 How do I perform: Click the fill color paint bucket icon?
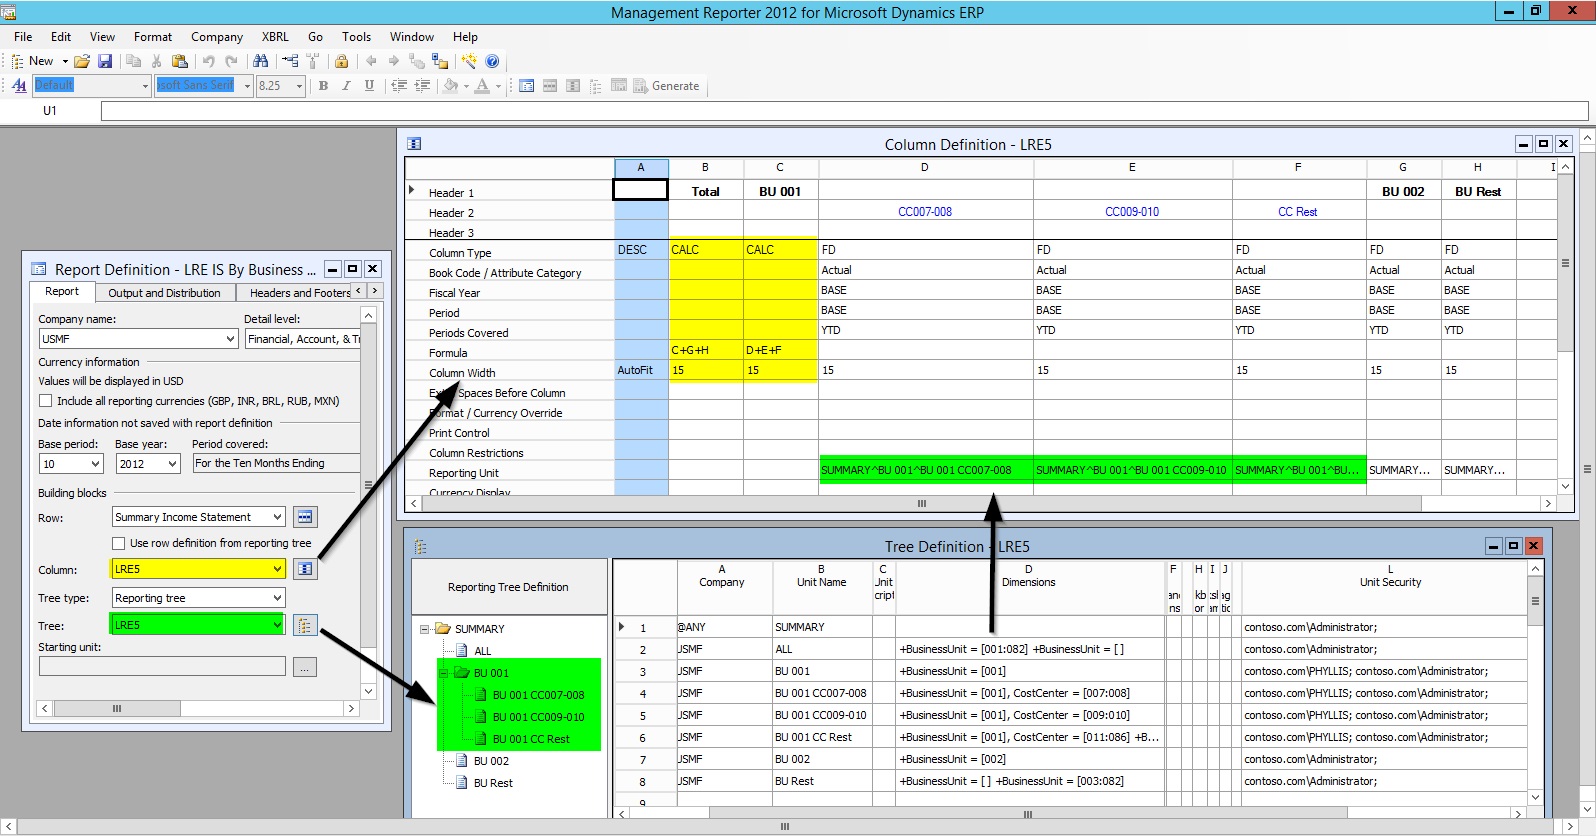pyautogui.click(x=451, y=86)
